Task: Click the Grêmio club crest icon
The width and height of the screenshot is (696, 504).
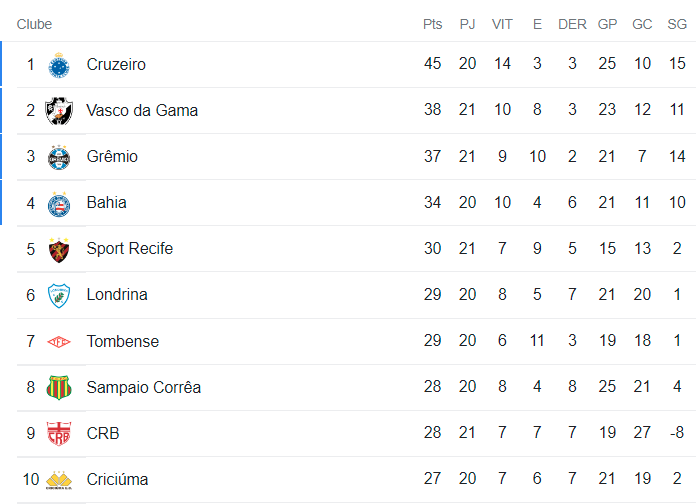Action: pyautogui.click(x=59, y=157)
